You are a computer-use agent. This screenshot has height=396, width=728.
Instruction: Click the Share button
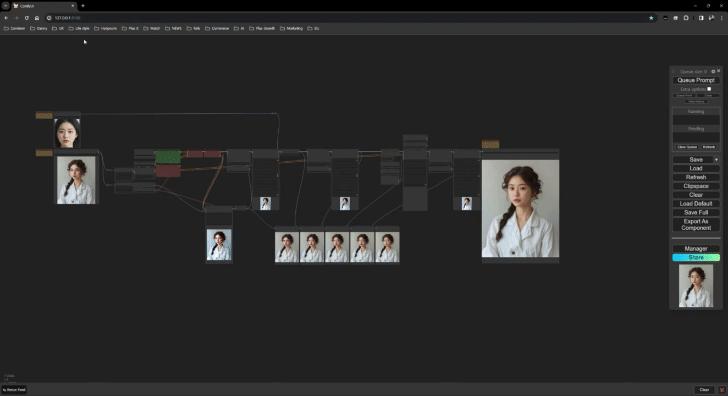pyautogui.click(x=696, y=257)
